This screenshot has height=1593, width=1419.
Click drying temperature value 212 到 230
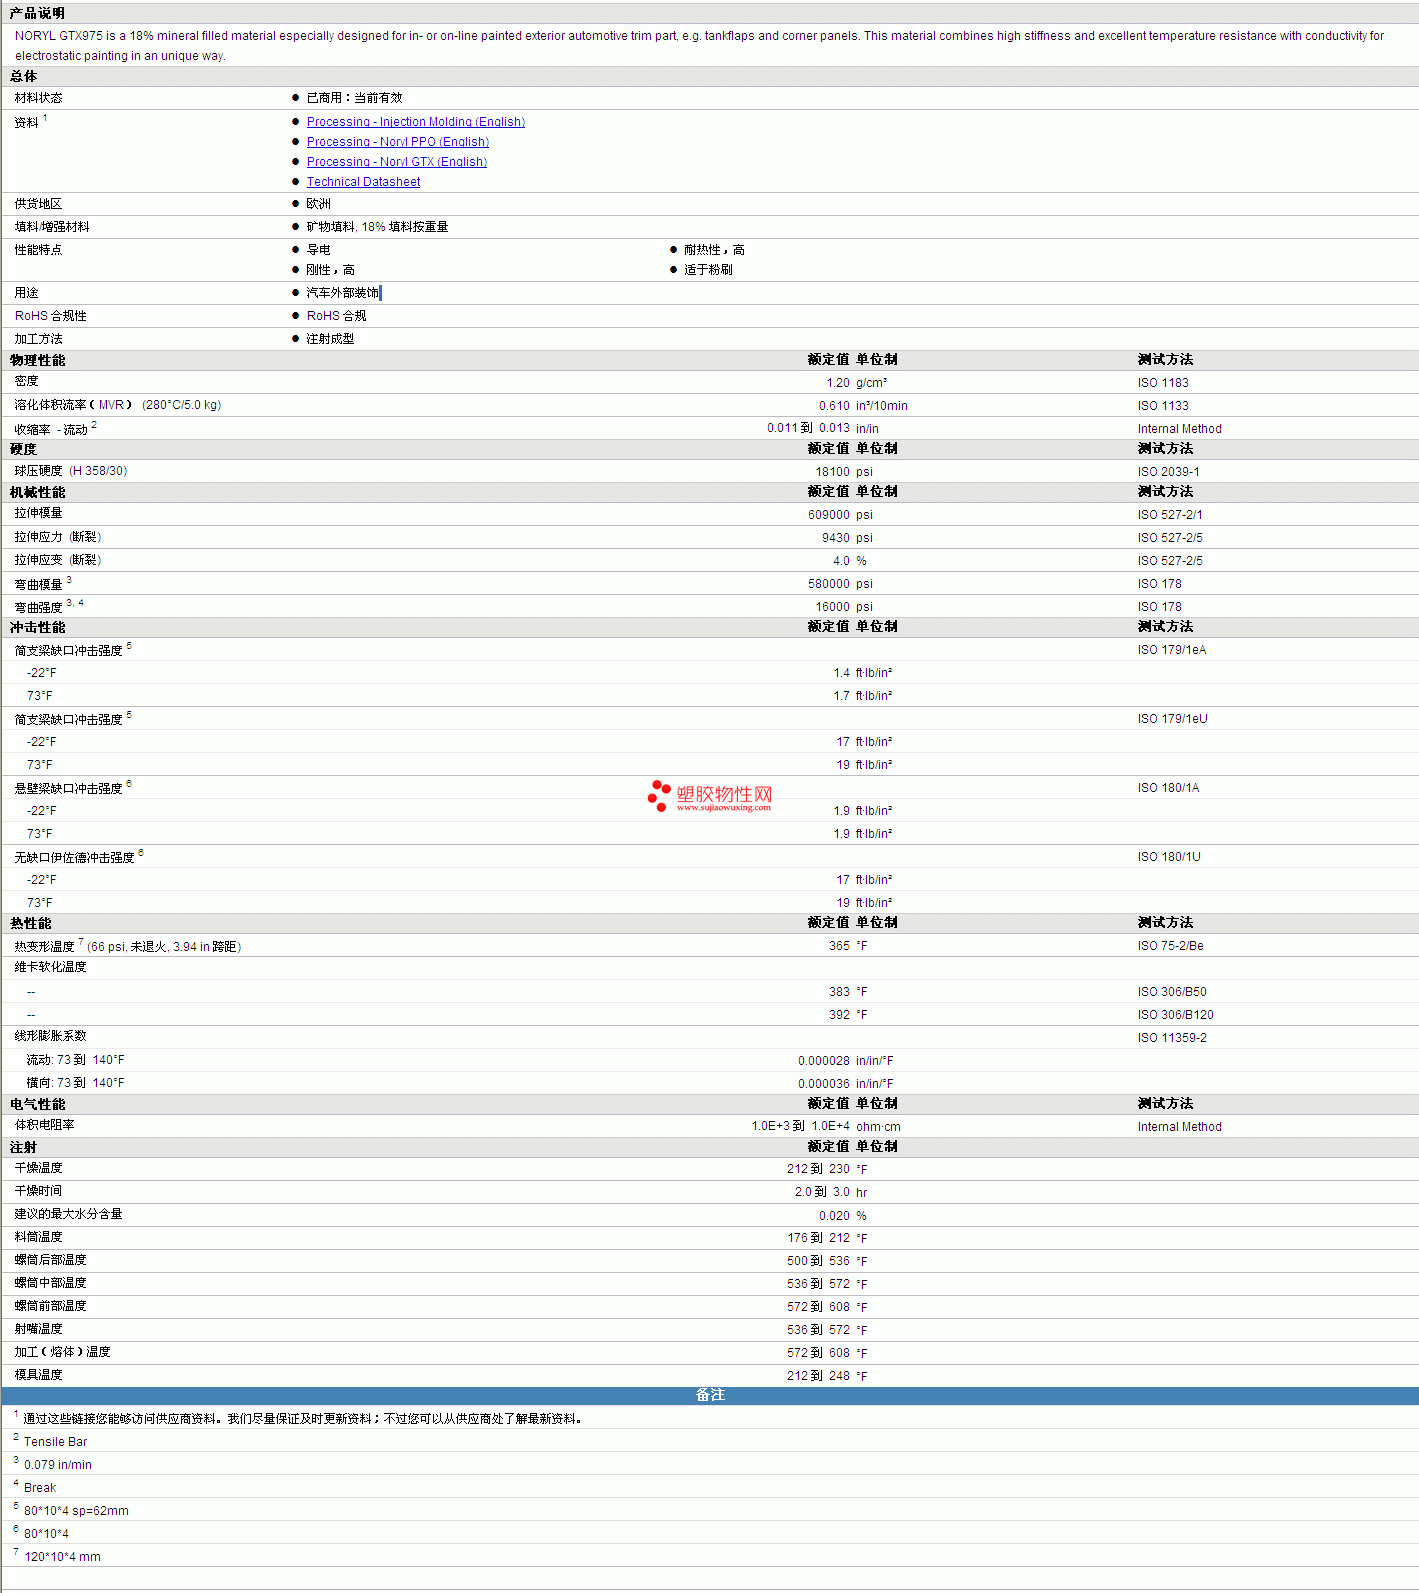click(x=818, y=1169)
